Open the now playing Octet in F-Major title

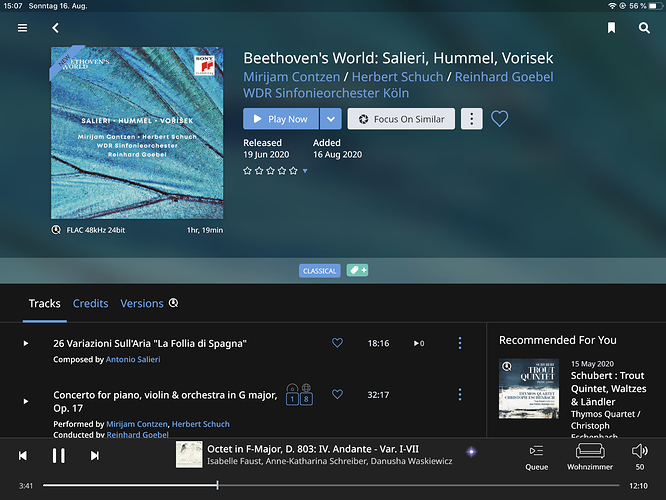click(313, 449)
